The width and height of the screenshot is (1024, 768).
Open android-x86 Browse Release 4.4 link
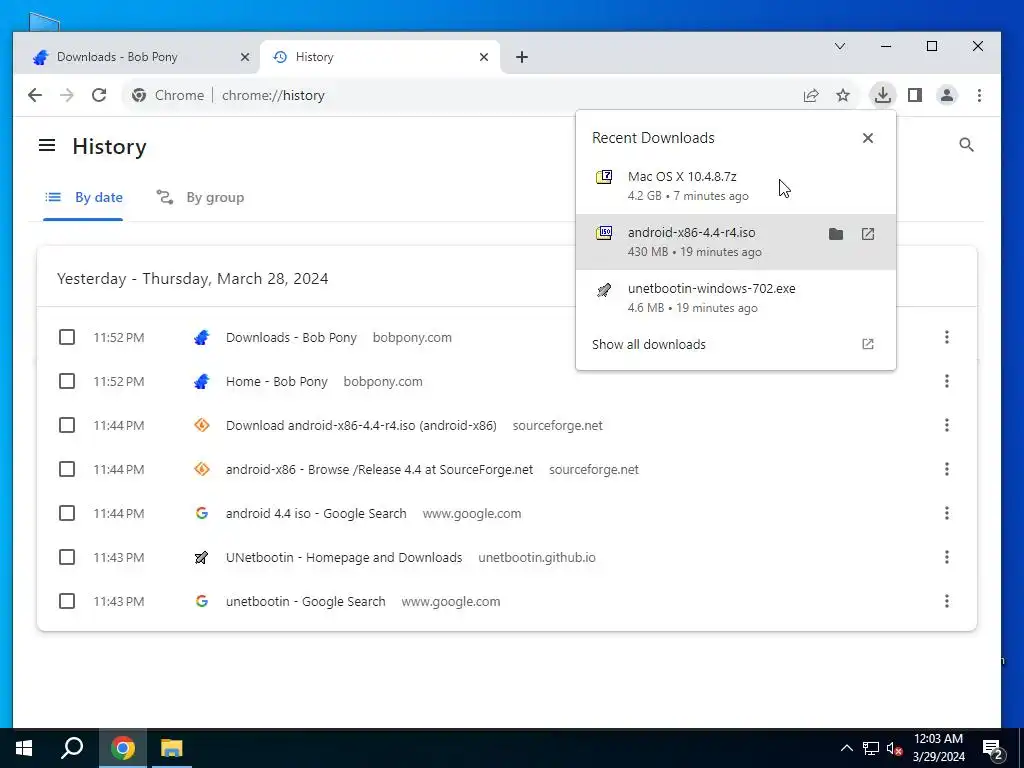point(379,470)
